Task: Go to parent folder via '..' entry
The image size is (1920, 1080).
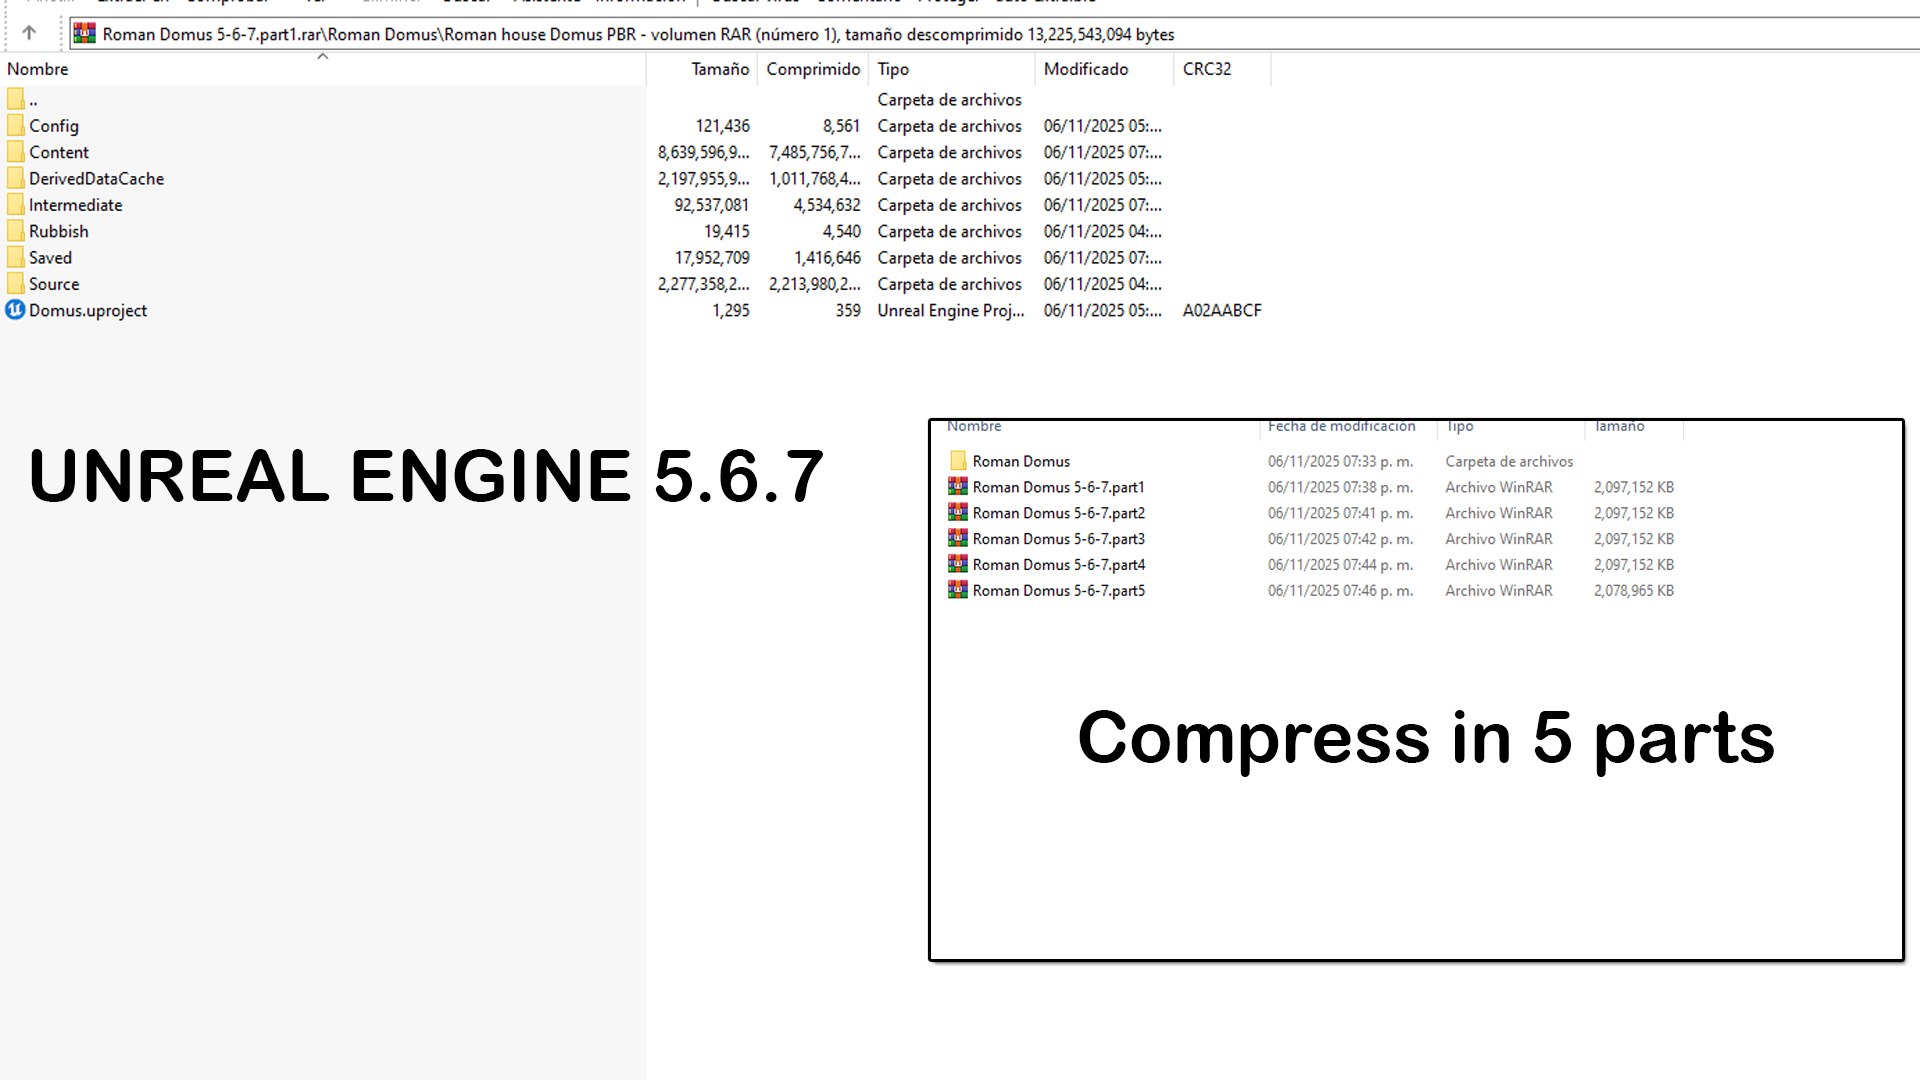Action: [x=33, y=100]
